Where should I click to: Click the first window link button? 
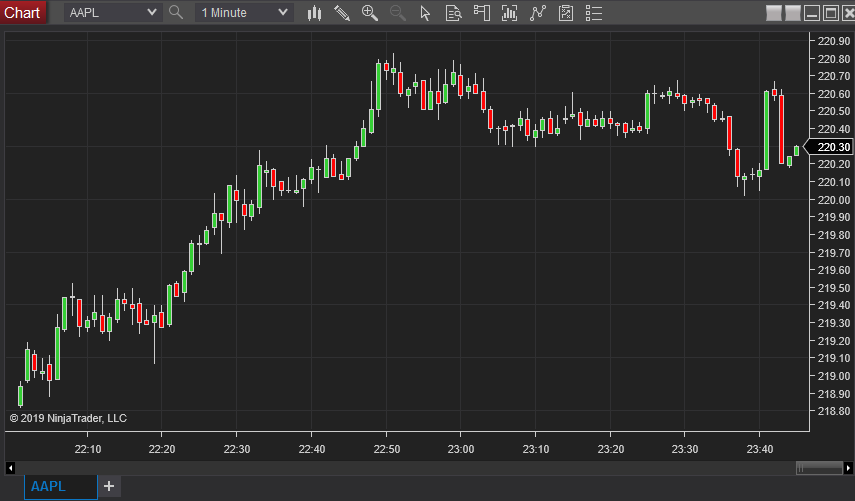[774, 13]
